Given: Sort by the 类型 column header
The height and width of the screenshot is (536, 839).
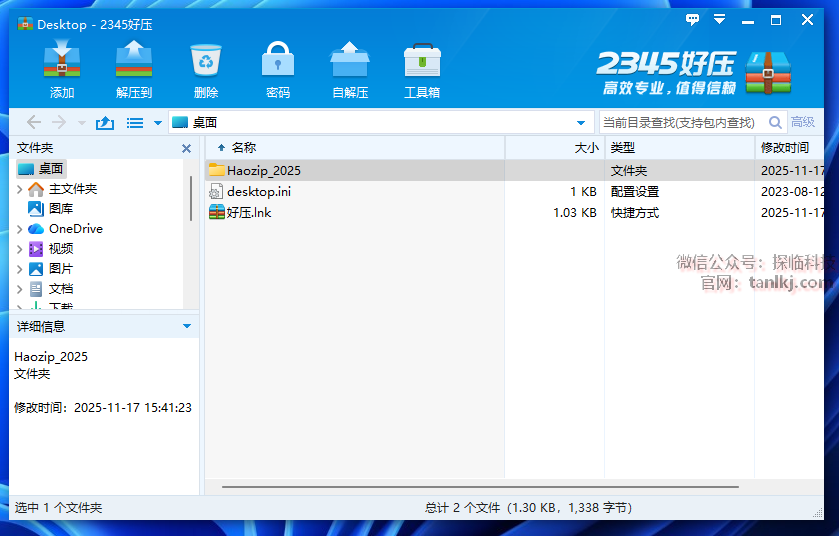Looking at the screenshot, I should 680,148.
